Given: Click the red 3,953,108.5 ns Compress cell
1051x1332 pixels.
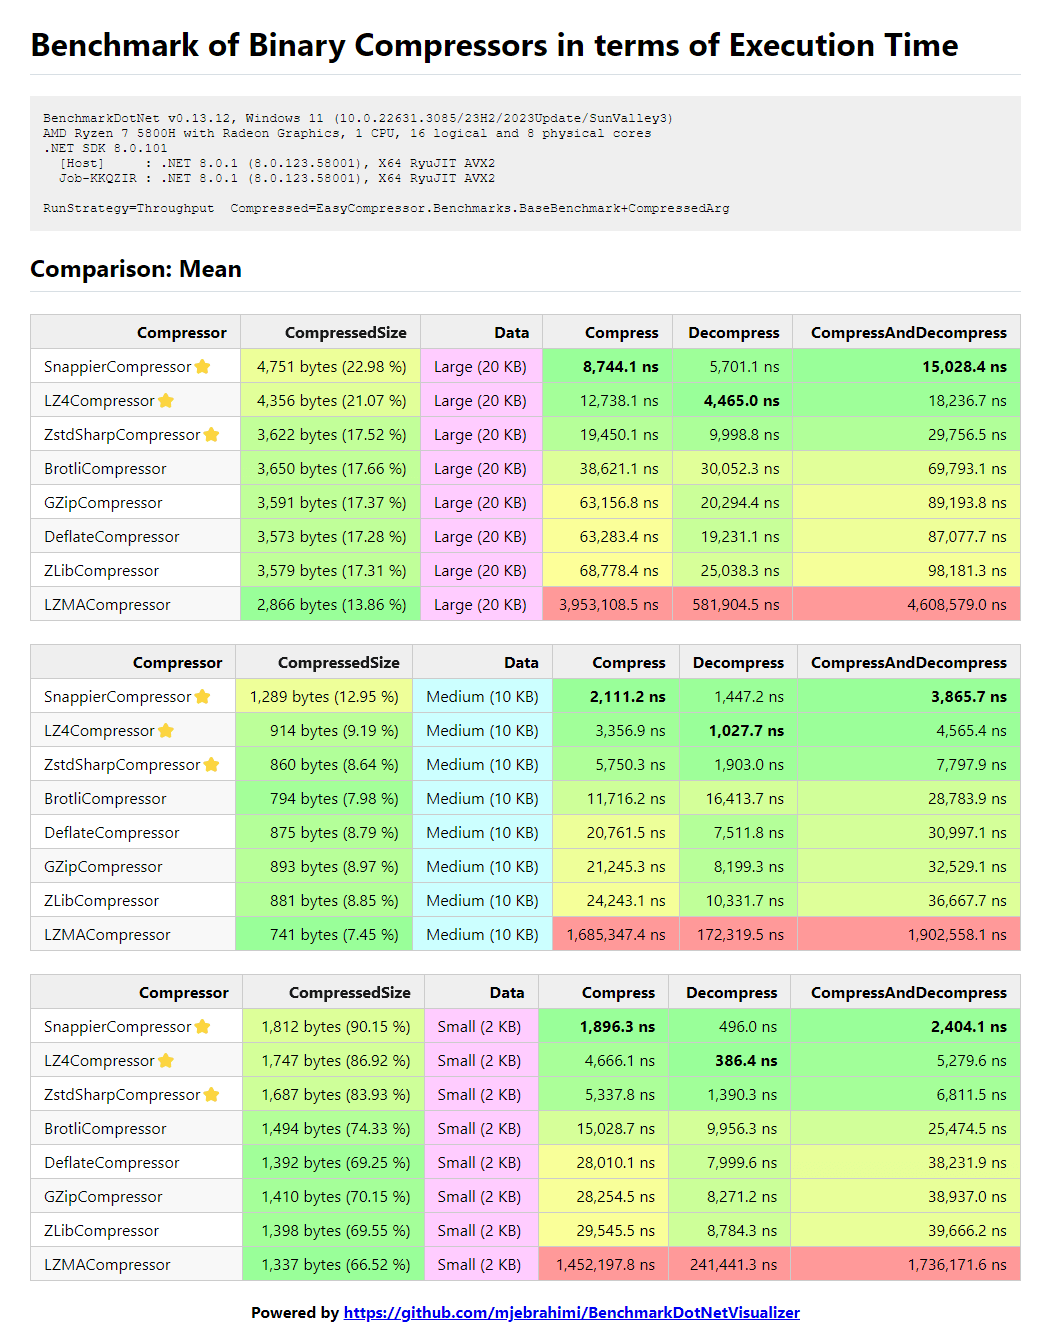Looking at the screenshot, I should (608, 605).
